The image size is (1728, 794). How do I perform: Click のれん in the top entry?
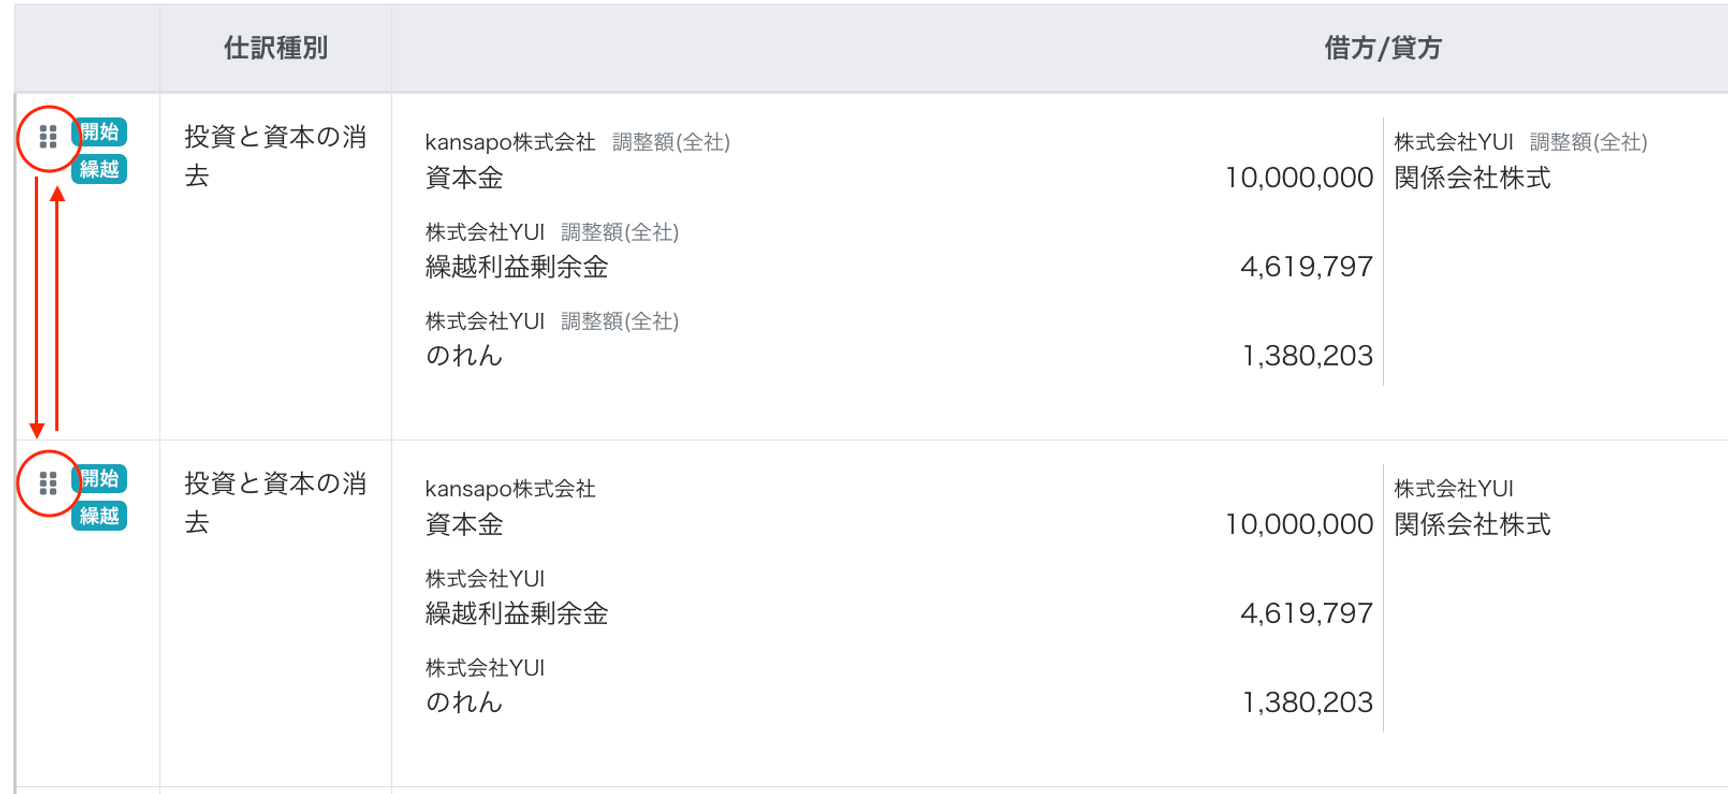click(x=464, y=356)
